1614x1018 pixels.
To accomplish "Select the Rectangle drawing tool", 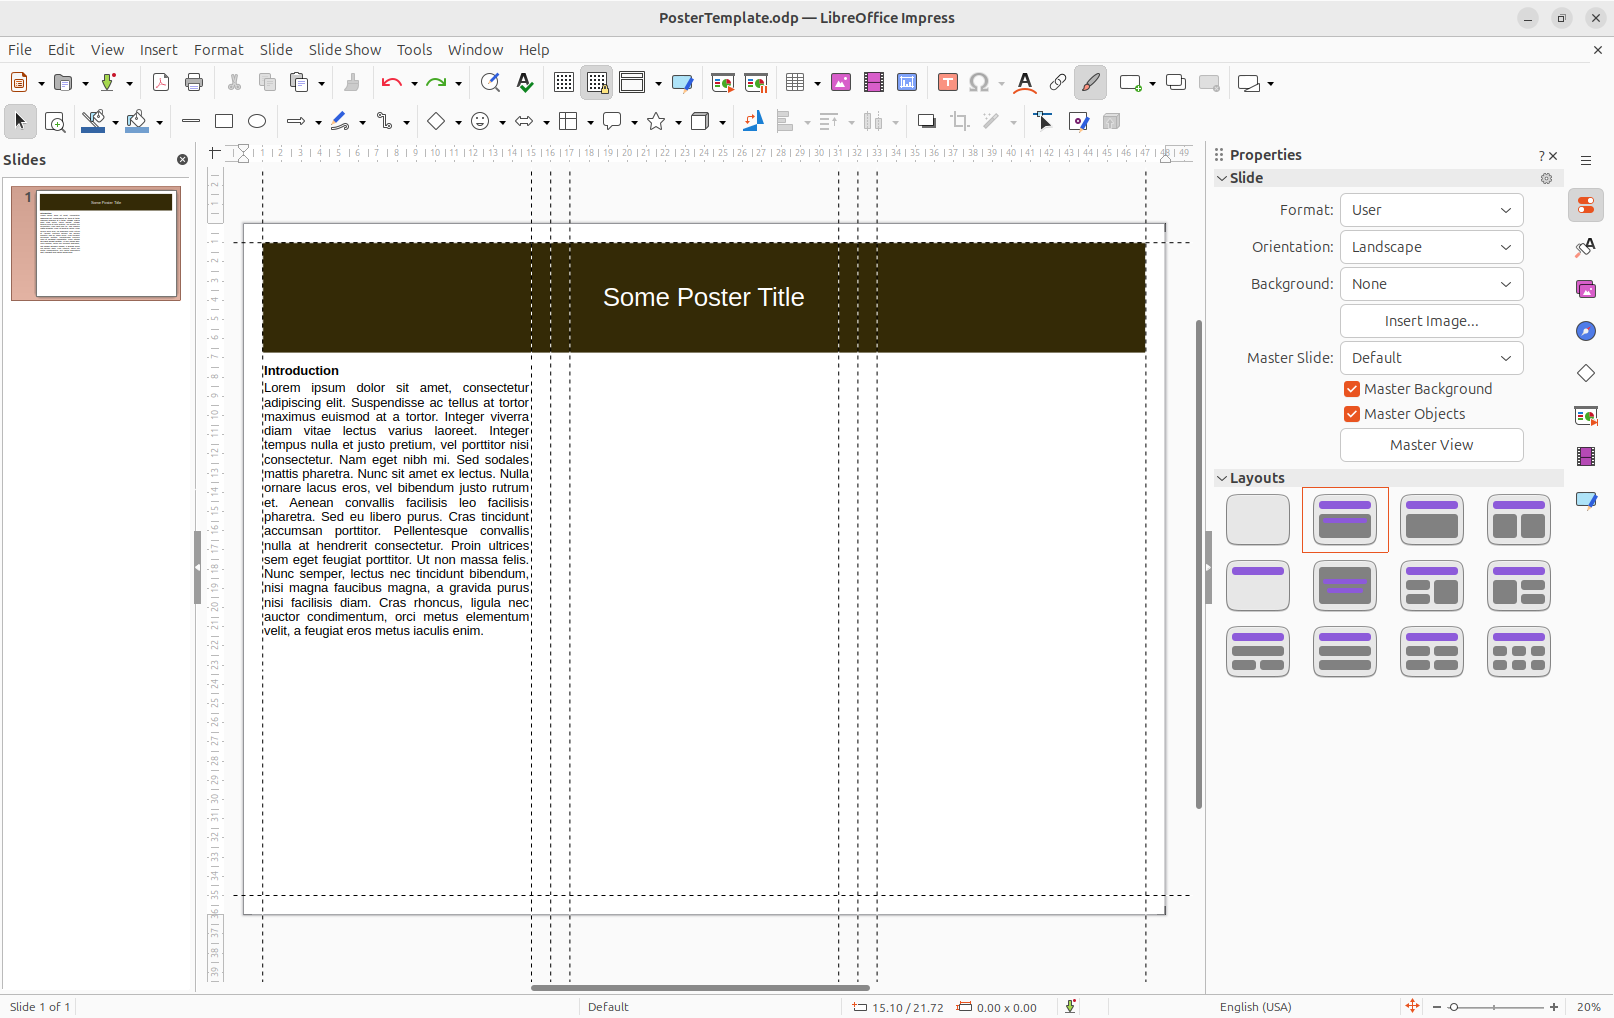I will 224,121.
